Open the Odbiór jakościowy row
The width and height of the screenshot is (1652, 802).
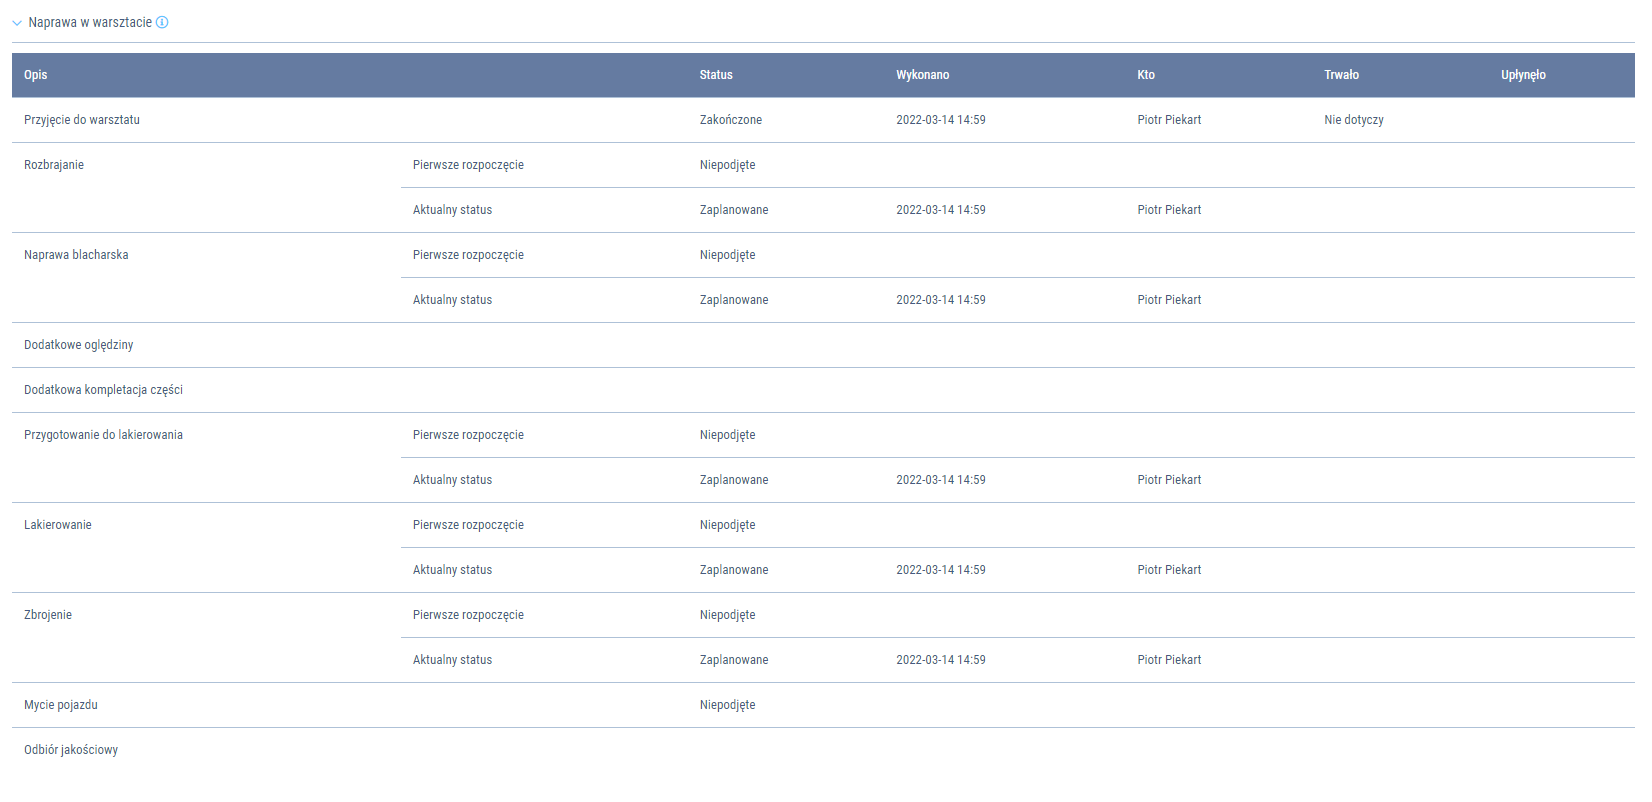click(x=71, y=750)
